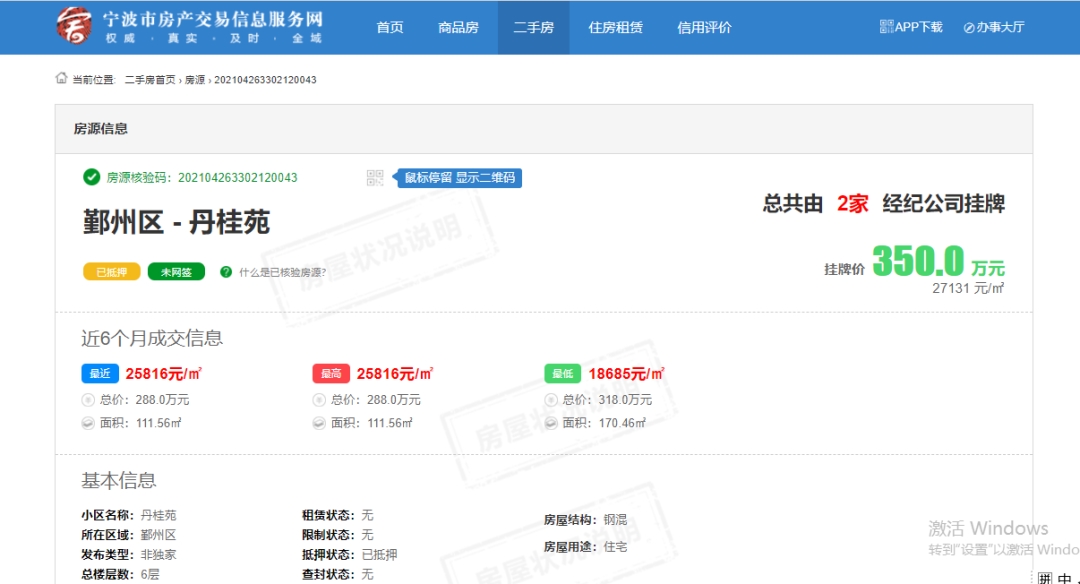Click the 350.0 listing price
The height and width of the screenshot is (584, 1080).
918,260
